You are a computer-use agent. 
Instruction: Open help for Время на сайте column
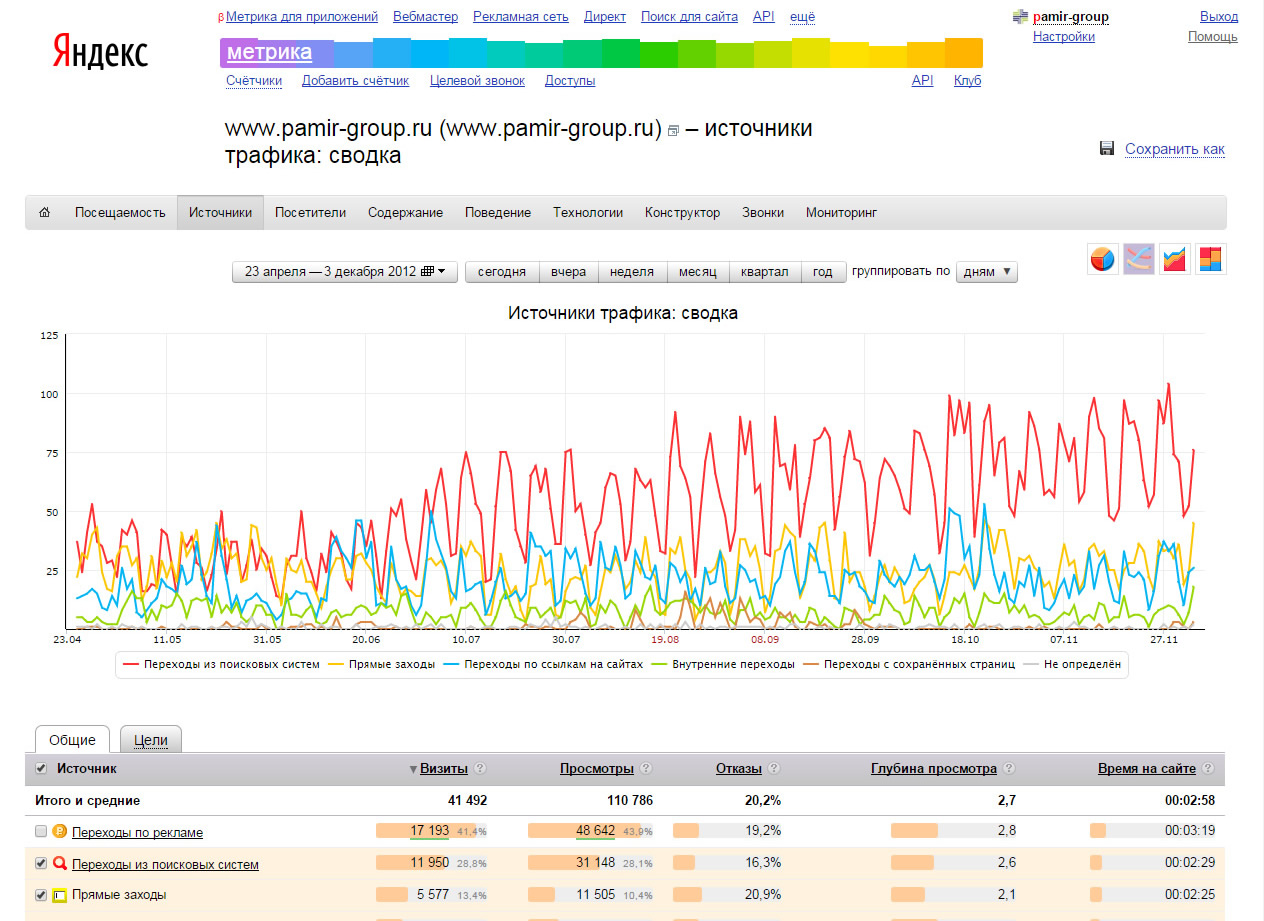(x=1207, y=769)
